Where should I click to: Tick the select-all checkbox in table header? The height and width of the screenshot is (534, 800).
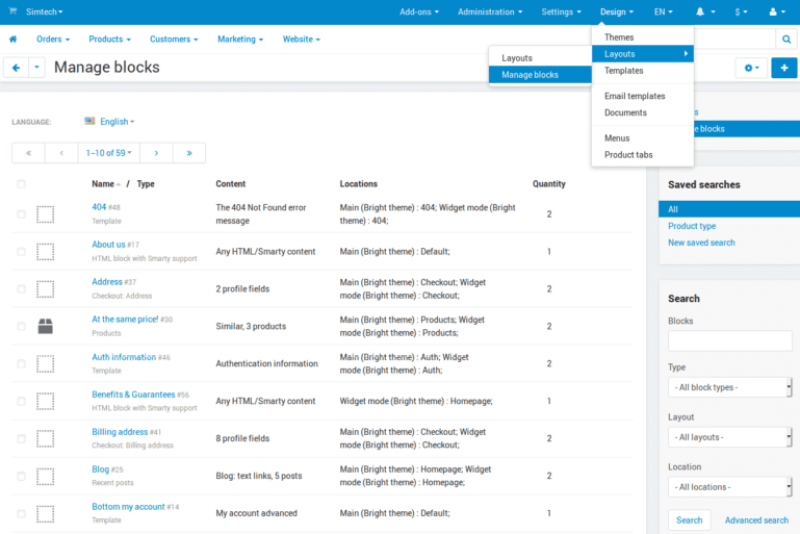[x=22, y=184]
